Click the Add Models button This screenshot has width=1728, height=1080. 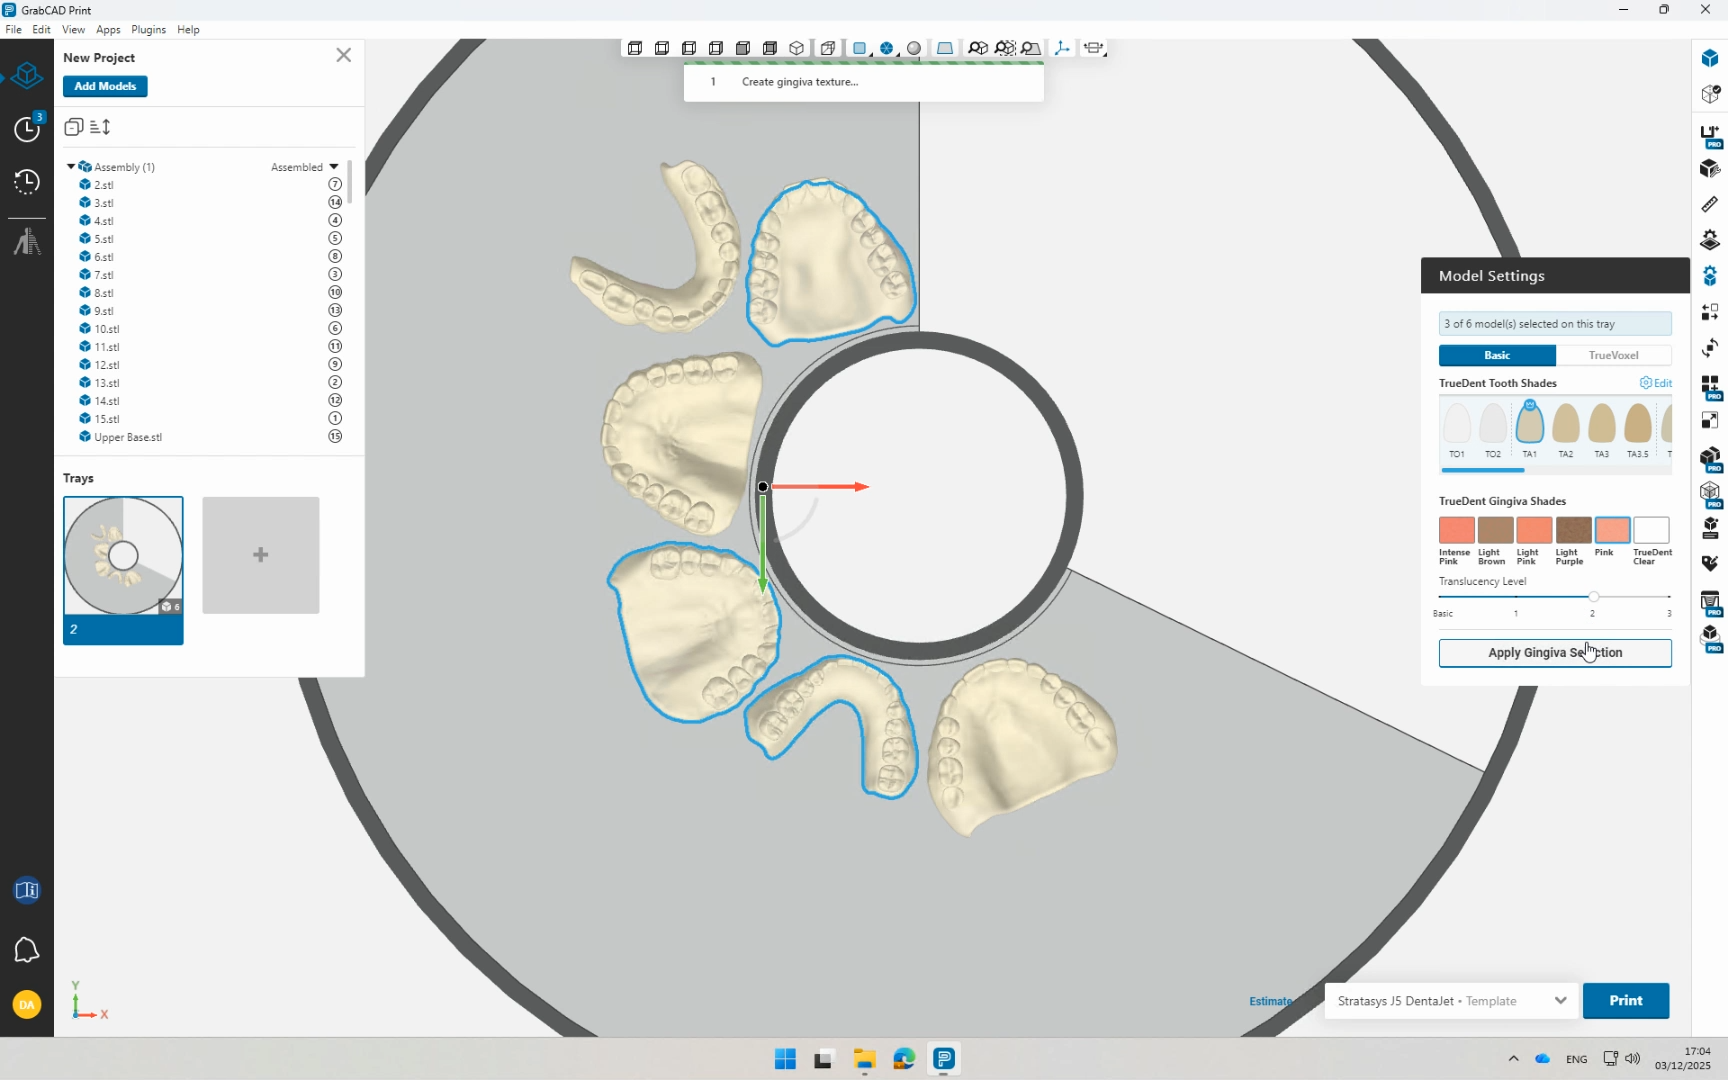click(105, 86)
